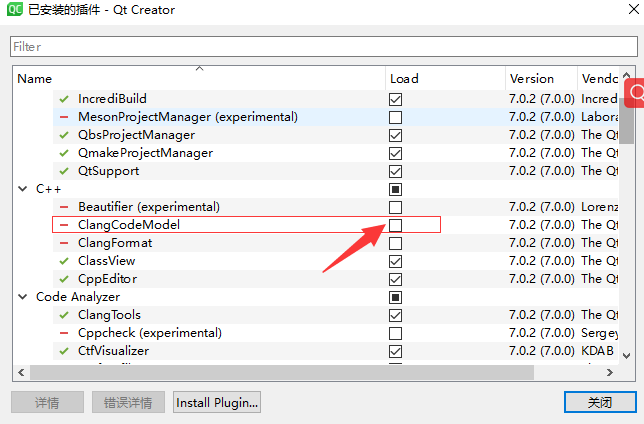Click the green checkmark beside IncrediBuild
Viewport: 644px width, 424px height.
pyautogui.click(x=64, y=99)
